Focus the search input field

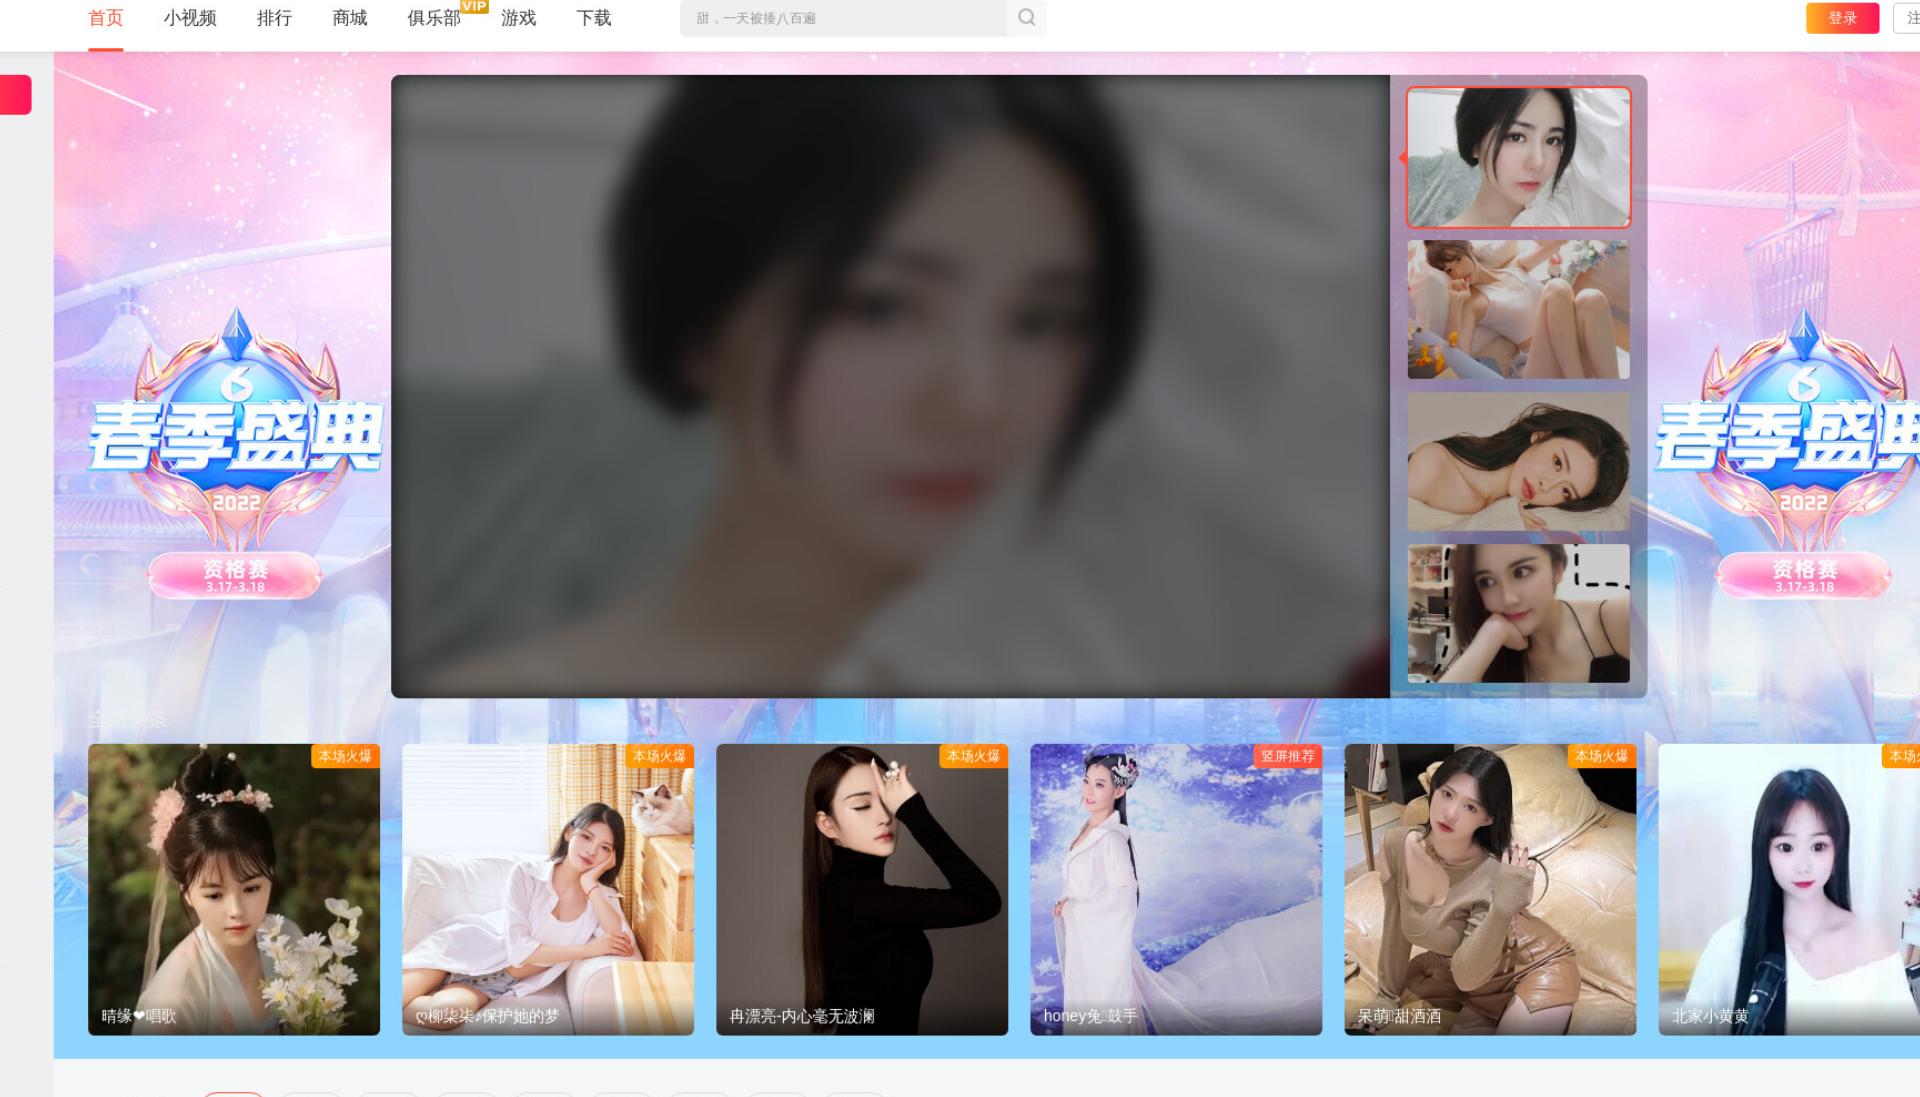pos(843,18)
